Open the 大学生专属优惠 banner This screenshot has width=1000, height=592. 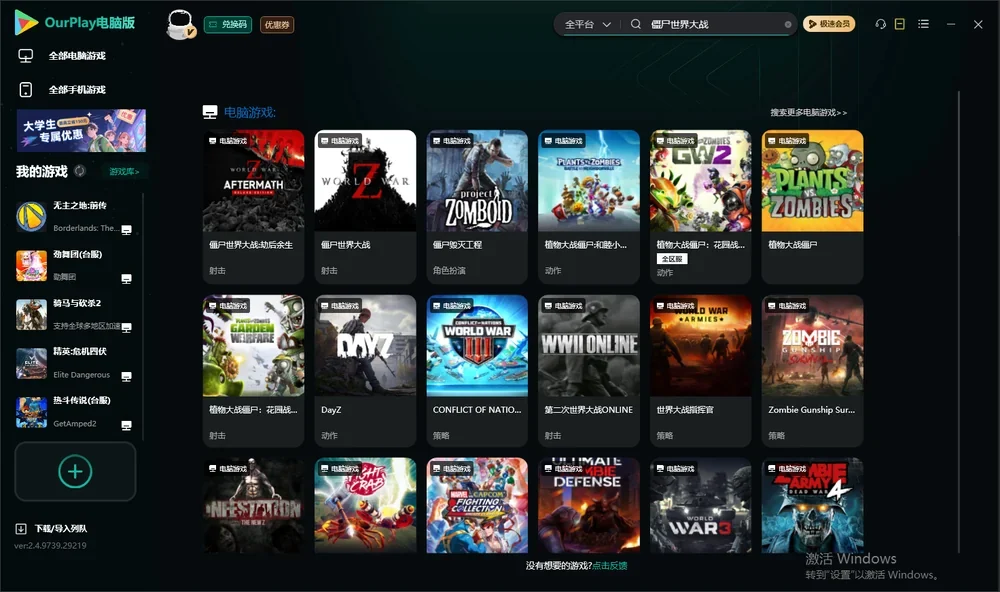(x=82, y=130)
